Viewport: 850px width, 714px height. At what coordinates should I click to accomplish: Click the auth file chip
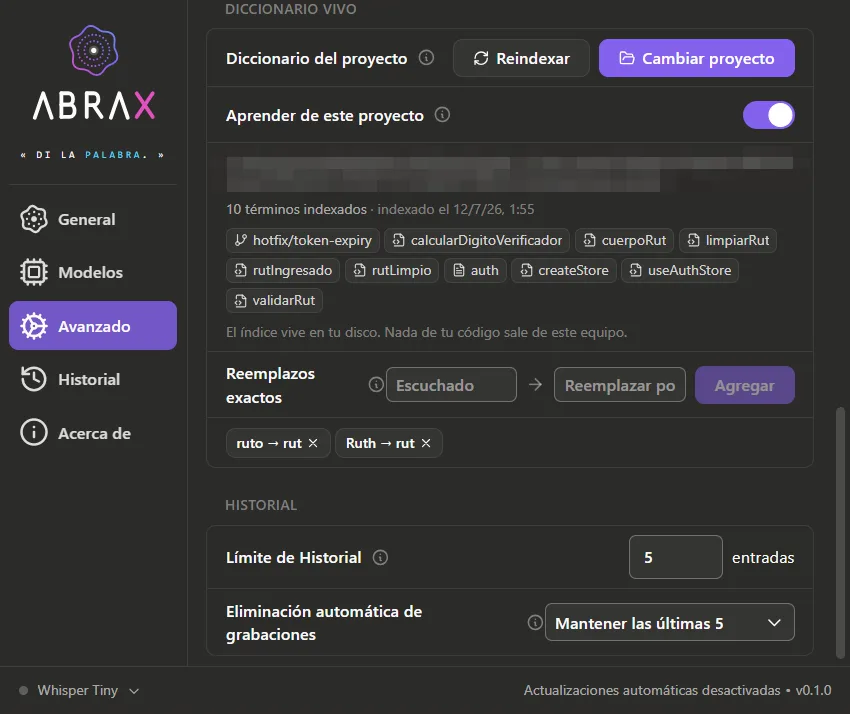[x=475, y=270]
